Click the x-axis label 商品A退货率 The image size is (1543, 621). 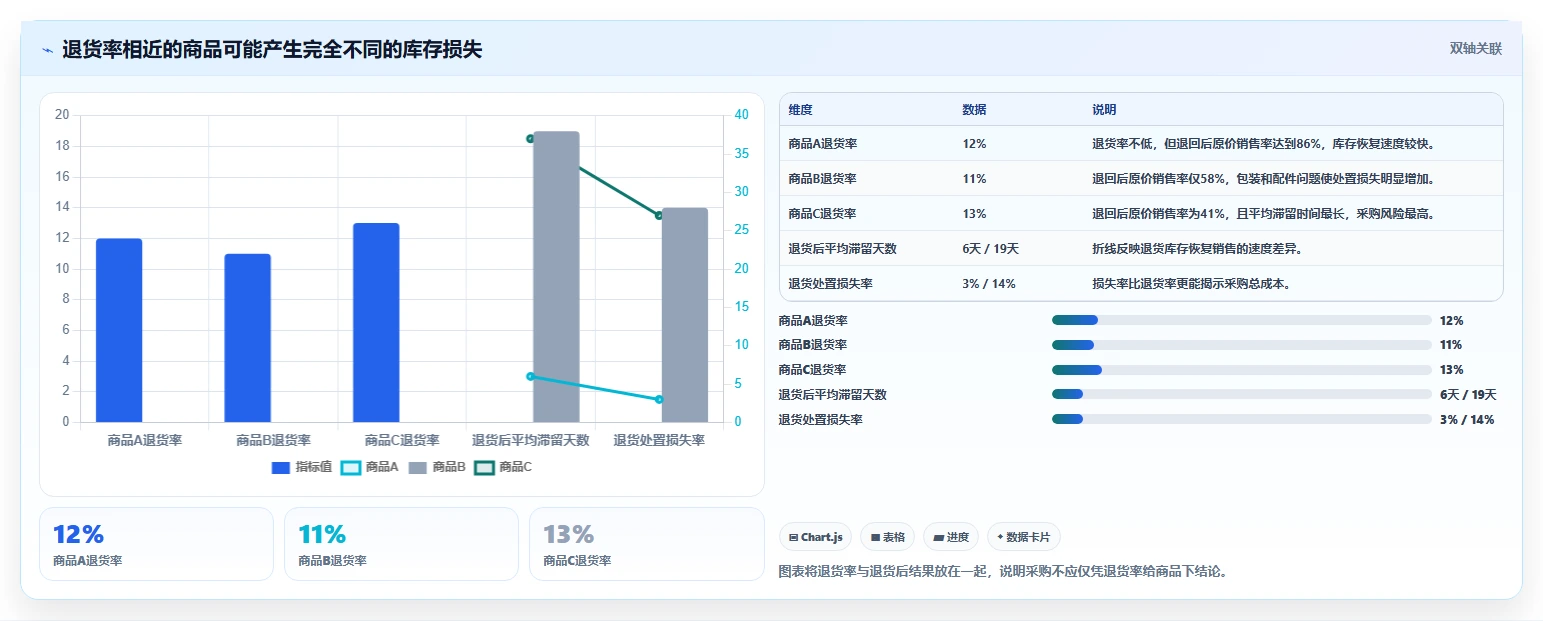coord(144,440)
